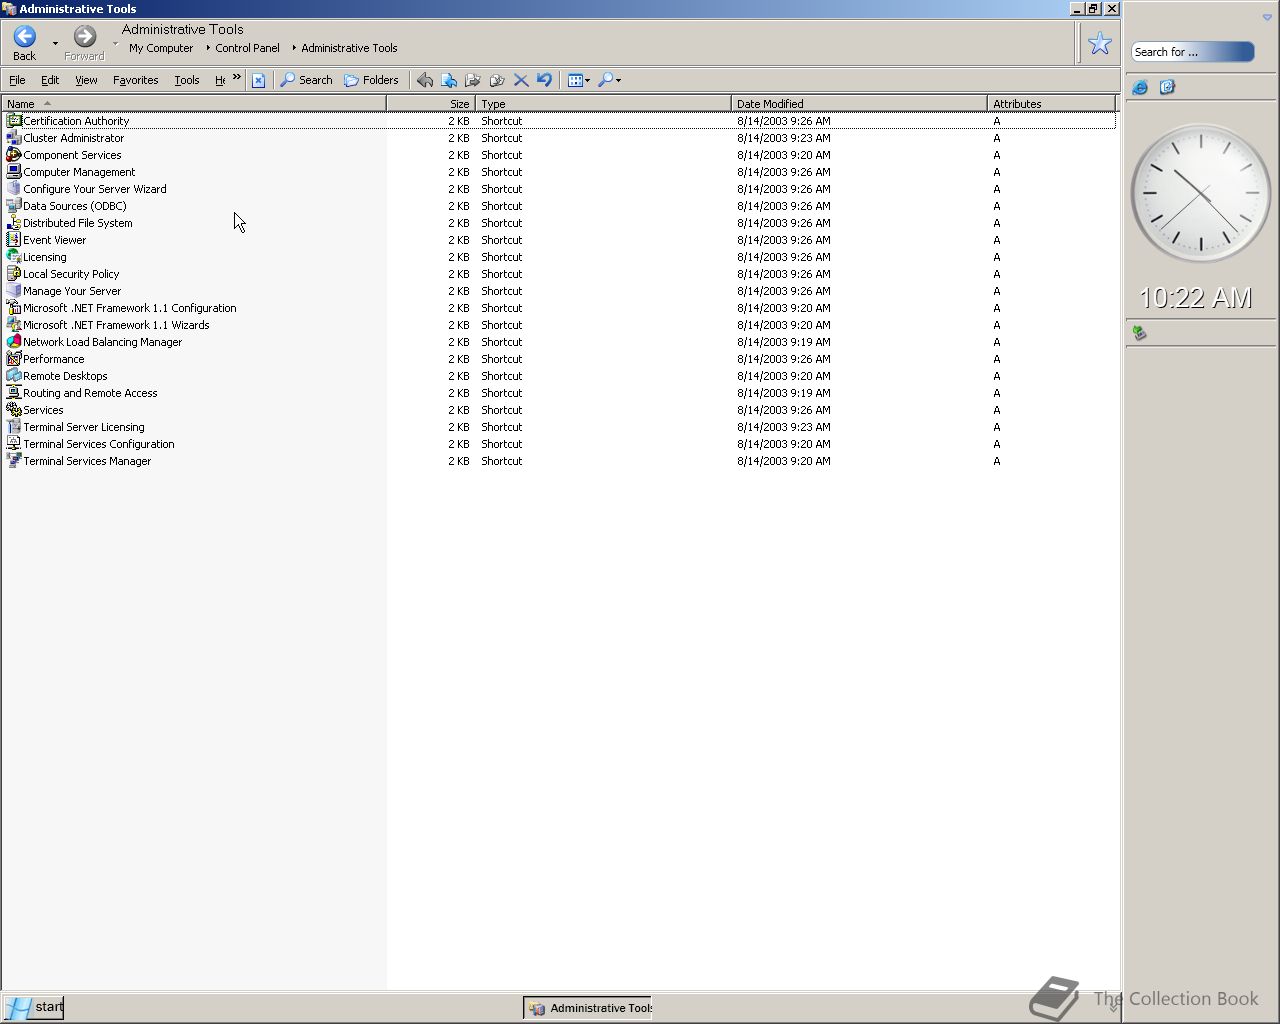Click Administrative Tools breadcrumb segment
Image resolution: width=1280 pixels, height=1024 pixels.
tap(349, 48)
